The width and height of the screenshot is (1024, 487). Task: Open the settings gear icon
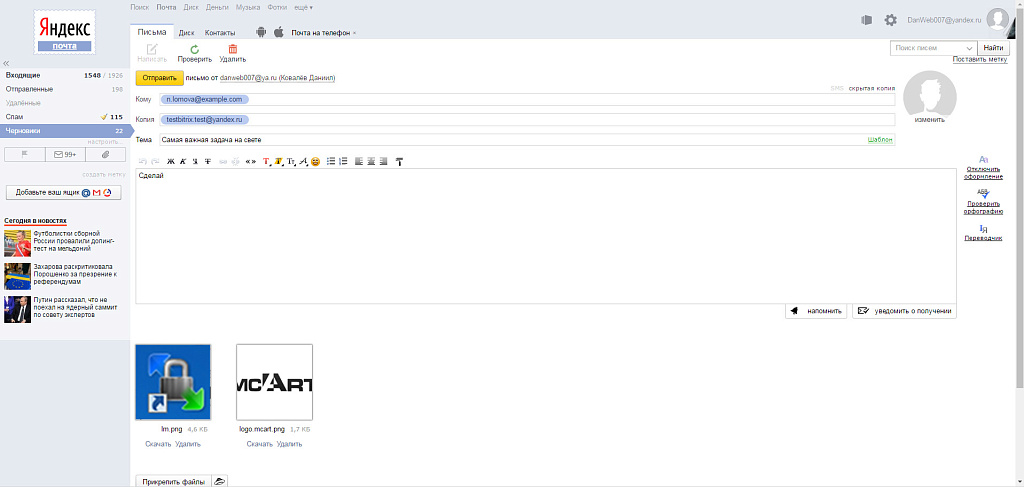891,20
